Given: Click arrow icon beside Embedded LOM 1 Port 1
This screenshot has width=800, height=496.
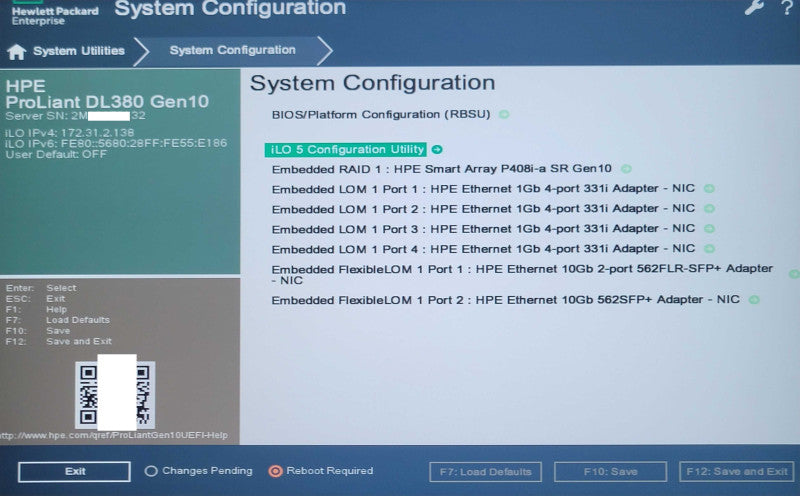Looking at the screenshot, I should pos(709,189).
